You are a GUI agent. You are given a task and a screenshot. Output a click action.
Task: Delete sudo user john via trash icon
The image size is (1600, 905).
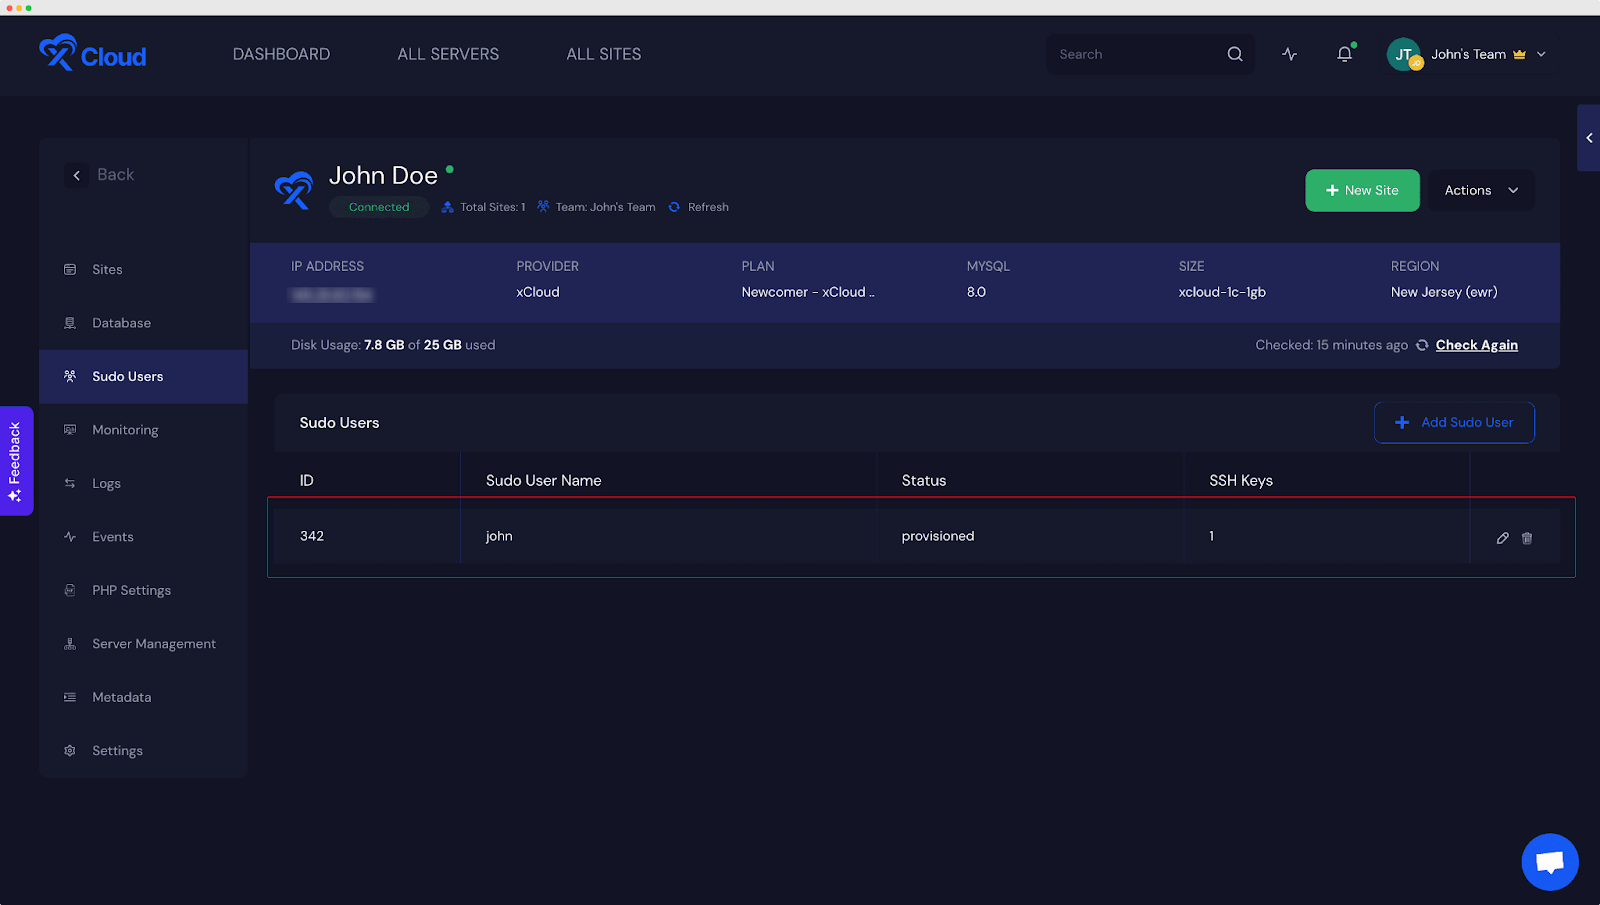click(x=1527, y=538)
